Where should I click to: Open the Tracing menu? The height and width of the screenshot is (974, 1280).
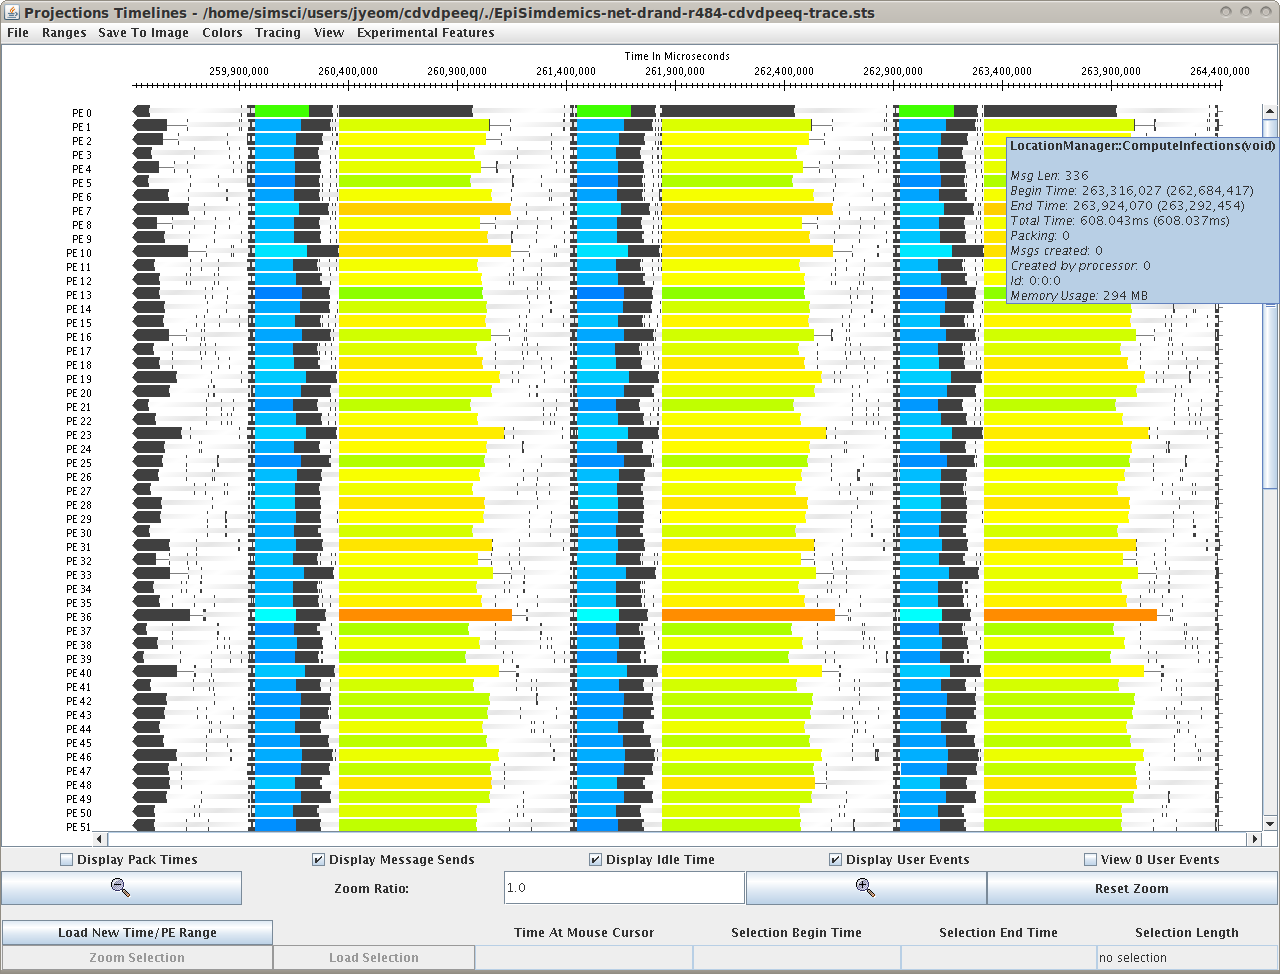(x=278, y=33)
